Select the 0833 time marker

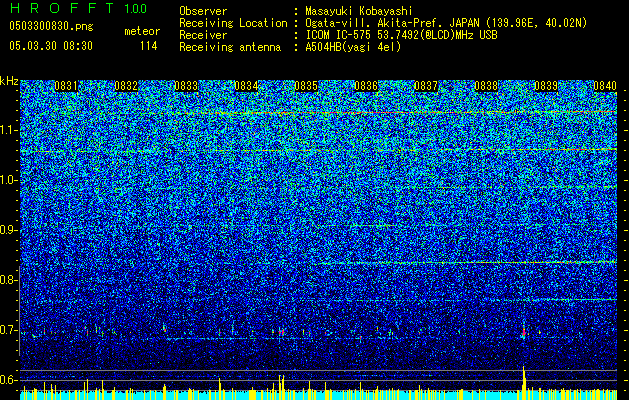click(186, 86)
